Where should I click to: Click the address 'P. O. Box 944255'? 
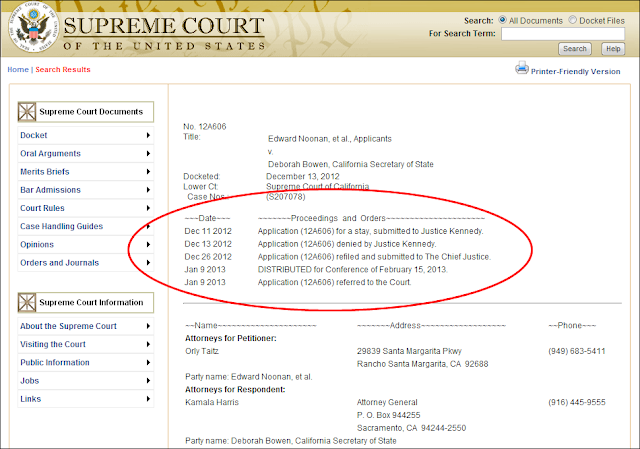[x=389, y=415]
